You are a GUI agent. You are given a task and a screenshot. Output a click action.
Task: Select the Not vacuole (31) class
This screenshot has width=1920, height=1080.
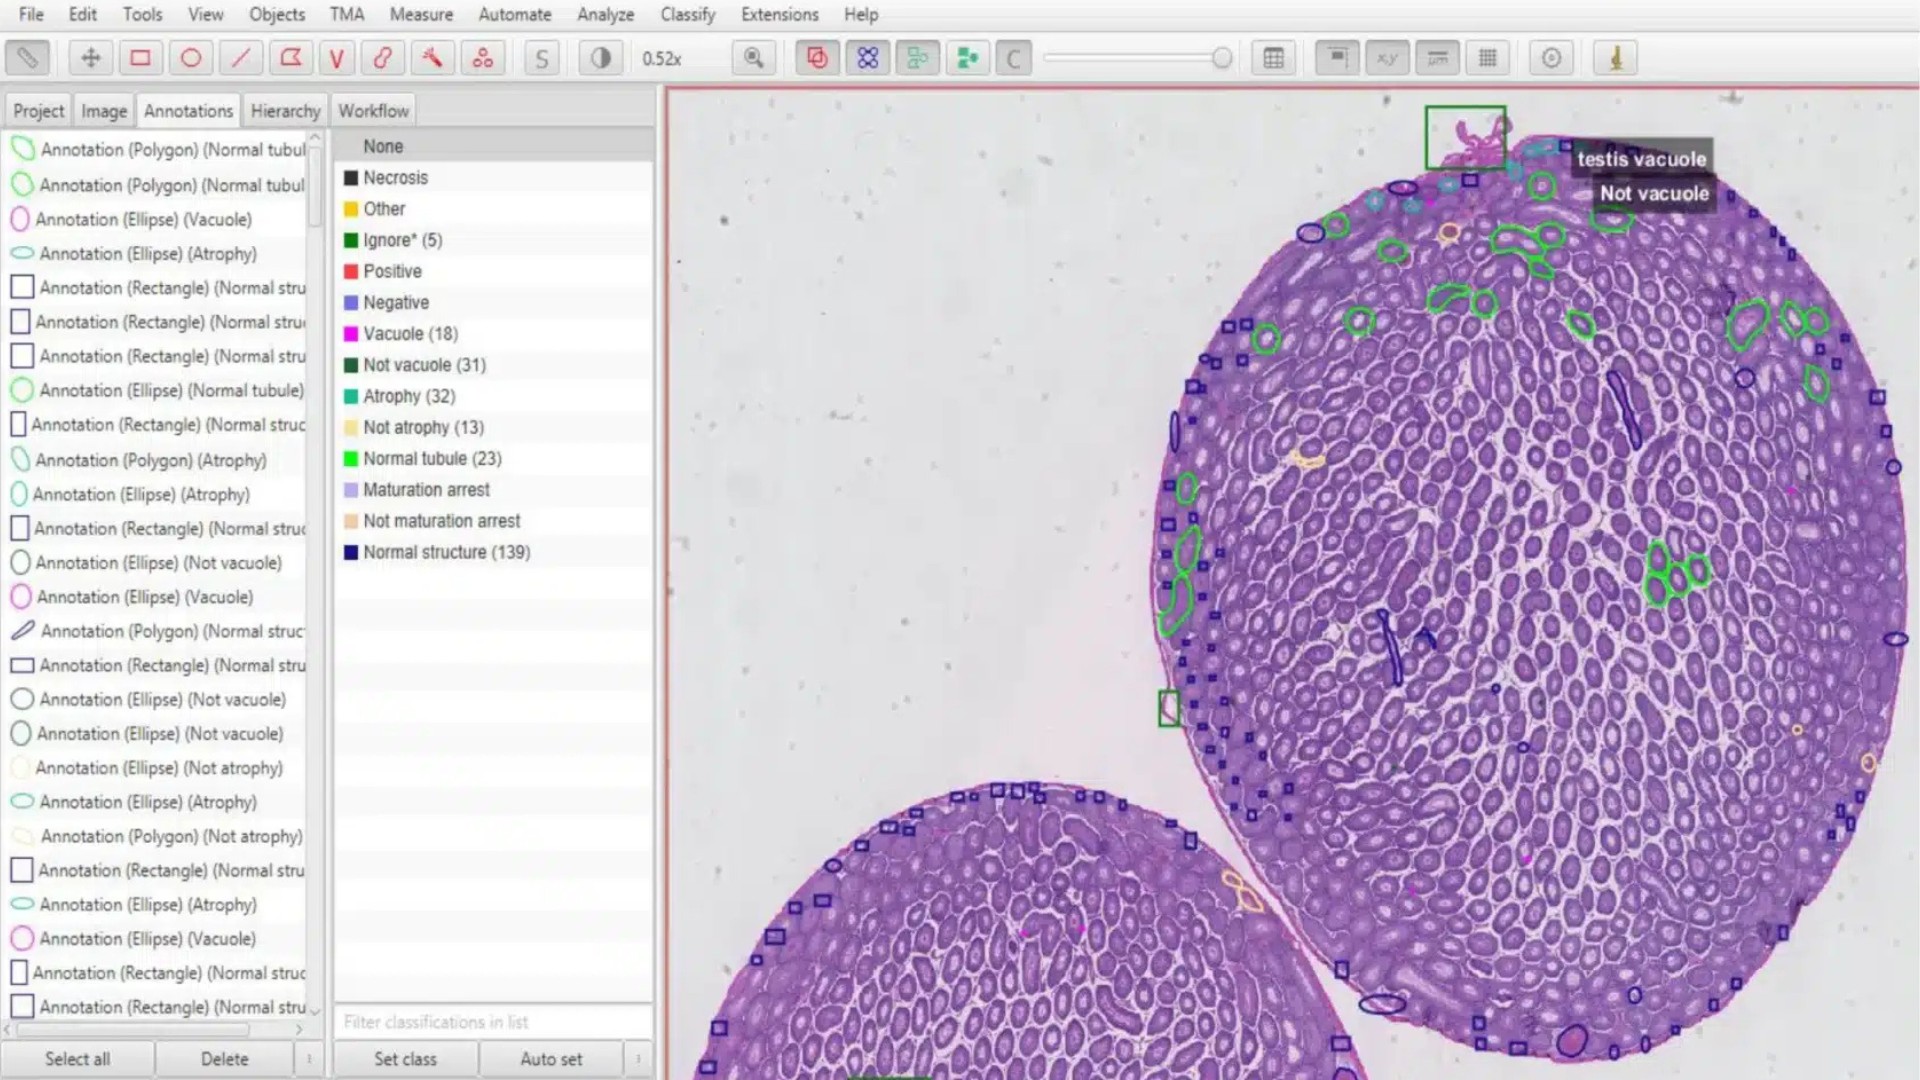[493, 365]
